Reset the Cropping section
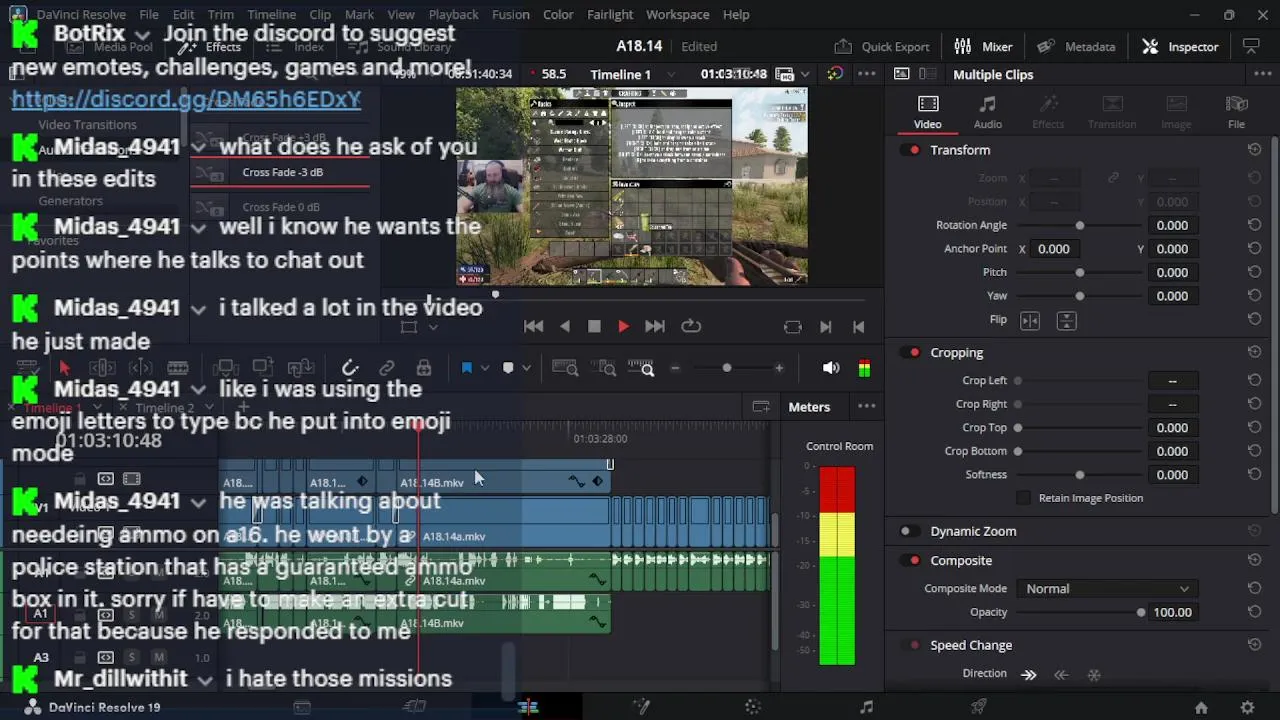This screenshot has height=720, width=1280. (x=1254, y=353)
